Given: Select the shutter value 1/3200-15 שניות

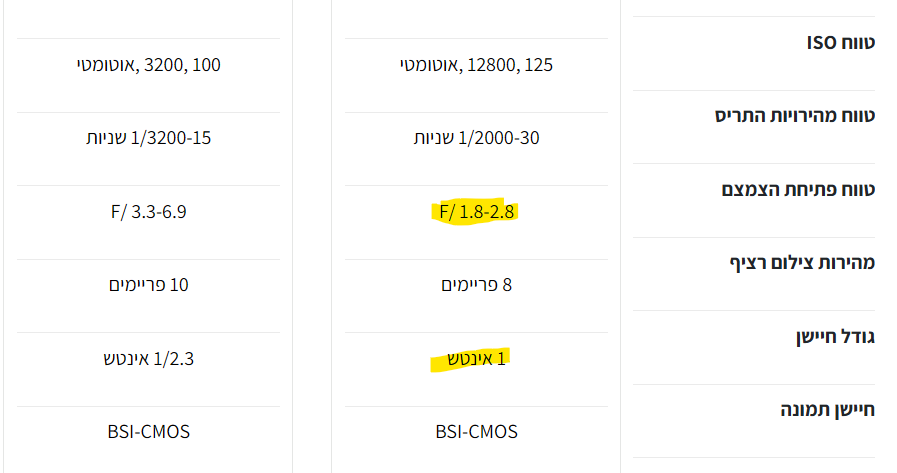Looking at the screenshot, I should [x=148, y=138].
